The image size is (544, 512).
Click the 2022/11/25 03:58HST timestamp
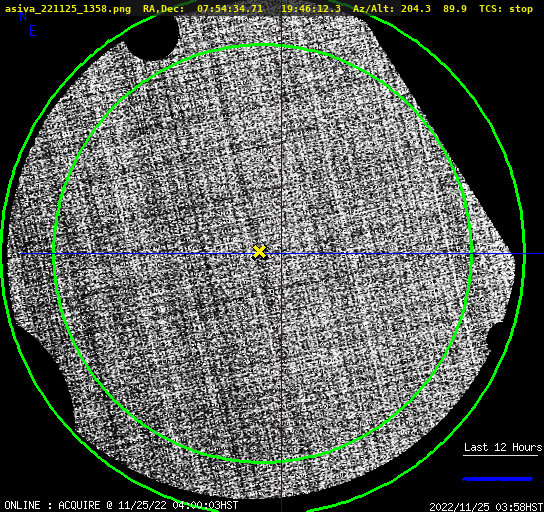click(x=486, y=507)
